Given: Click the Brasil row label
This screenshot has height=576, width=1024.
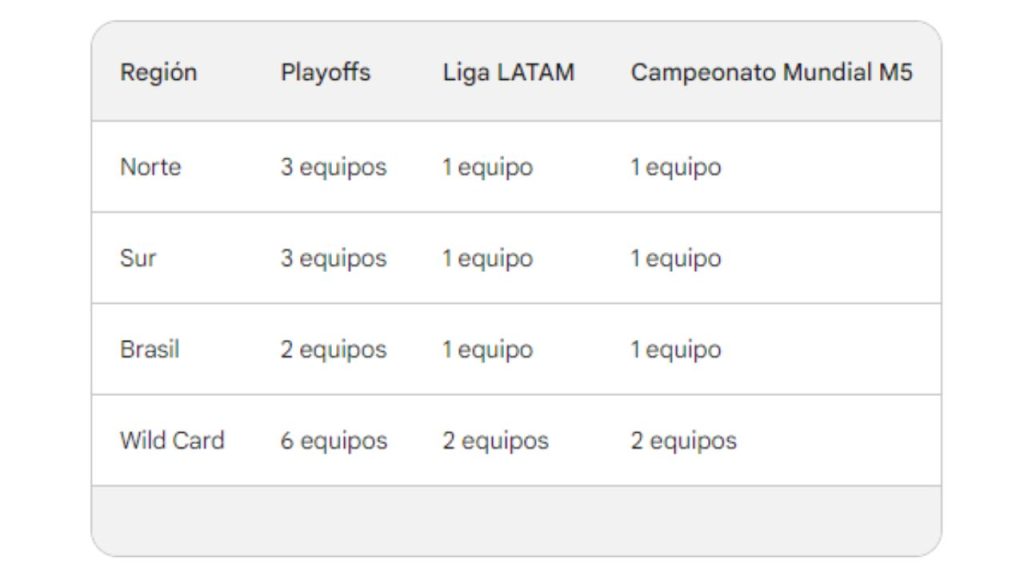Looking at the screenshot, I should [150, 350].
